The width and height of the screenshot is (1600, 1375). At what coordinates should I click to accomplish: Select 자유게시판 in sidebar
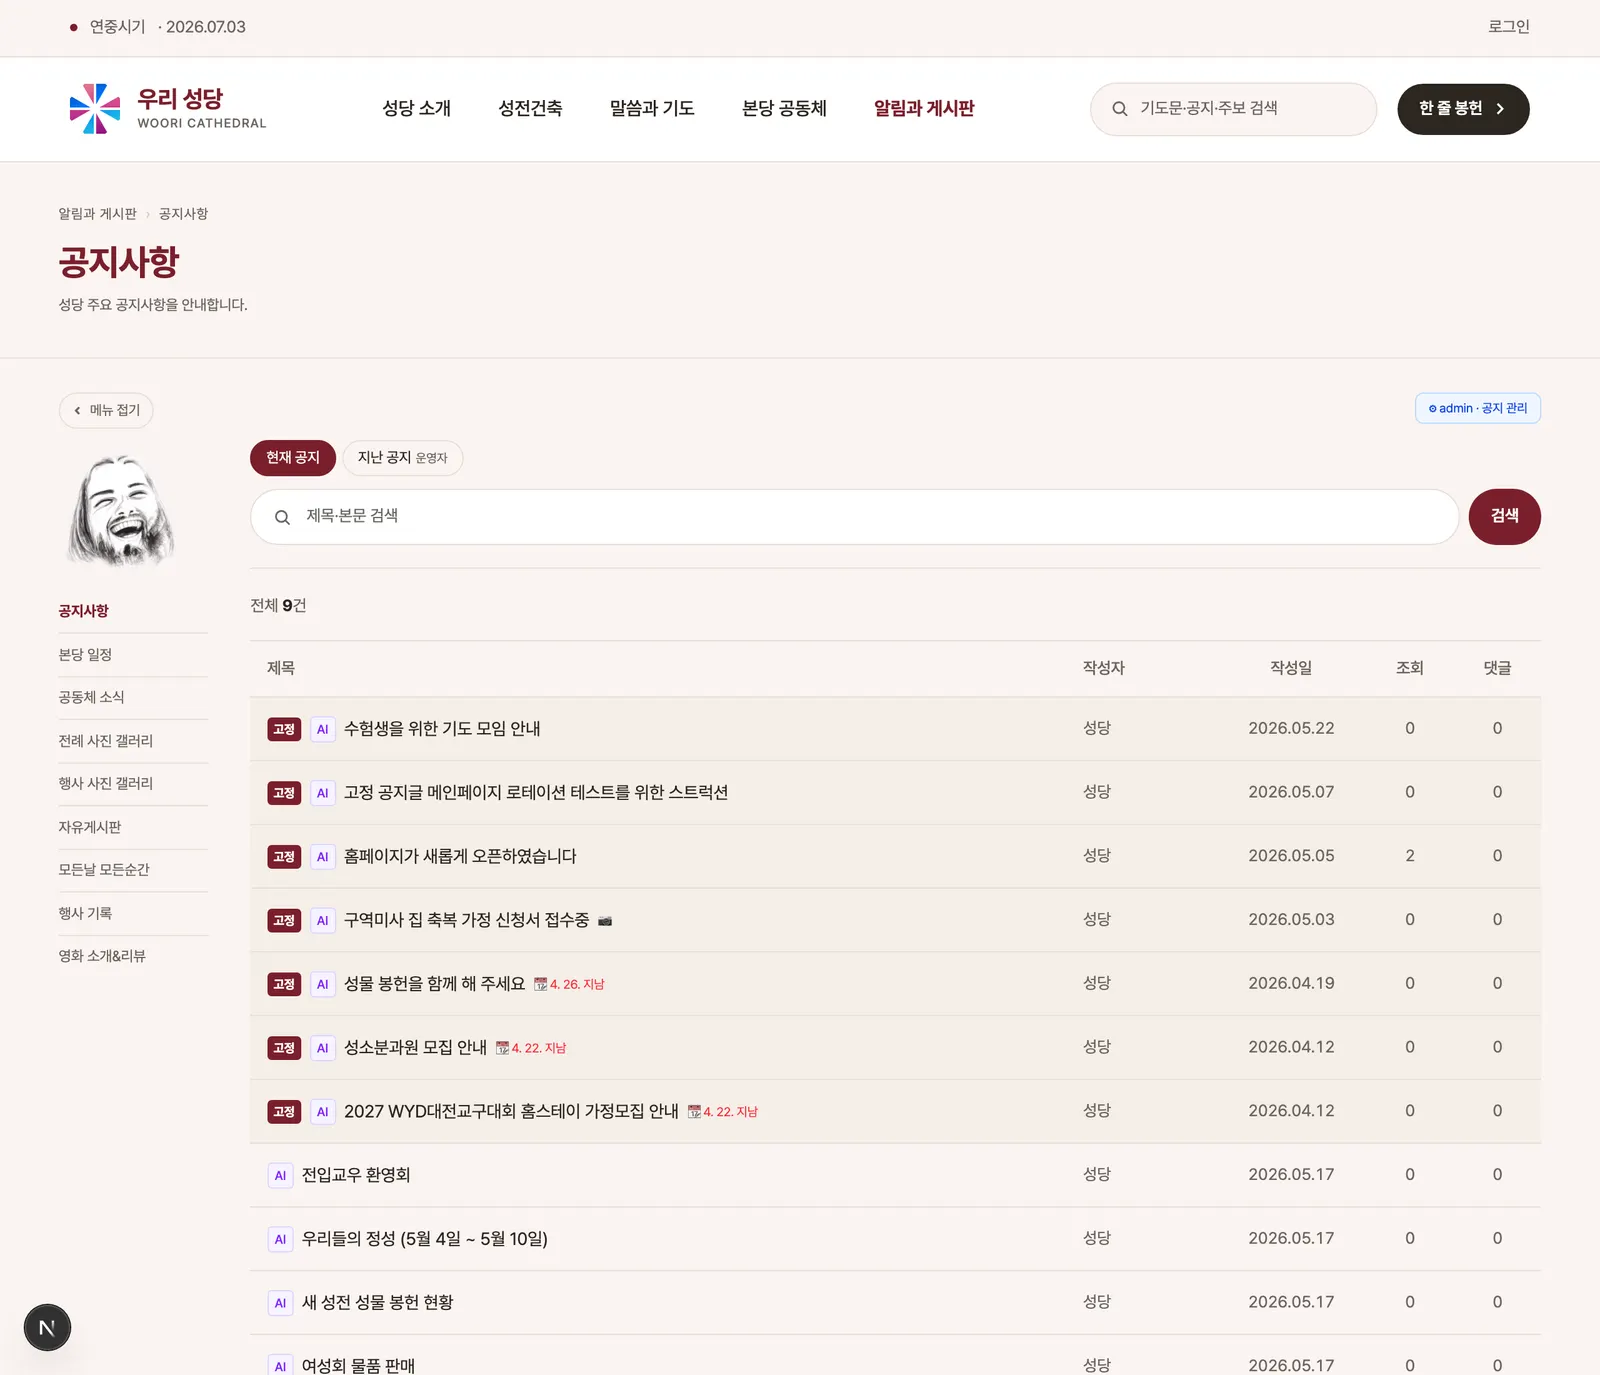click(x=89, y=827)
